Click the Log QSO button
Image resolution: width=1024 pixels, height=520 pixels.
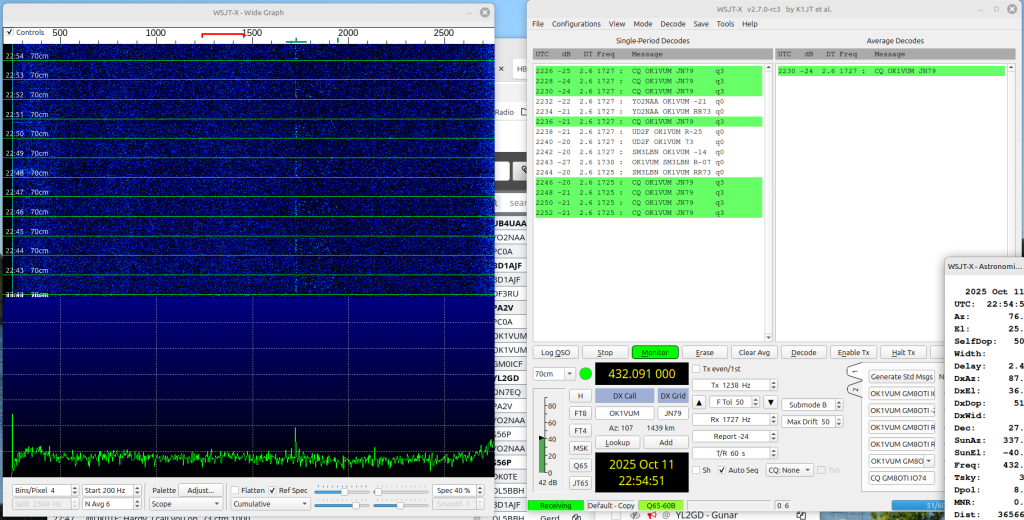(555, 352)
